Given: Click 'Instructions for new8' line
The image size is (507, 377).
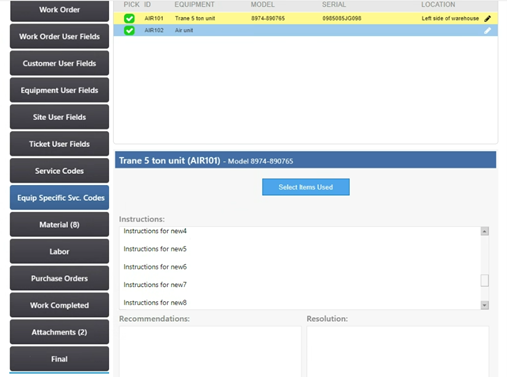Looking at the screenshot, I should point(155,303).
